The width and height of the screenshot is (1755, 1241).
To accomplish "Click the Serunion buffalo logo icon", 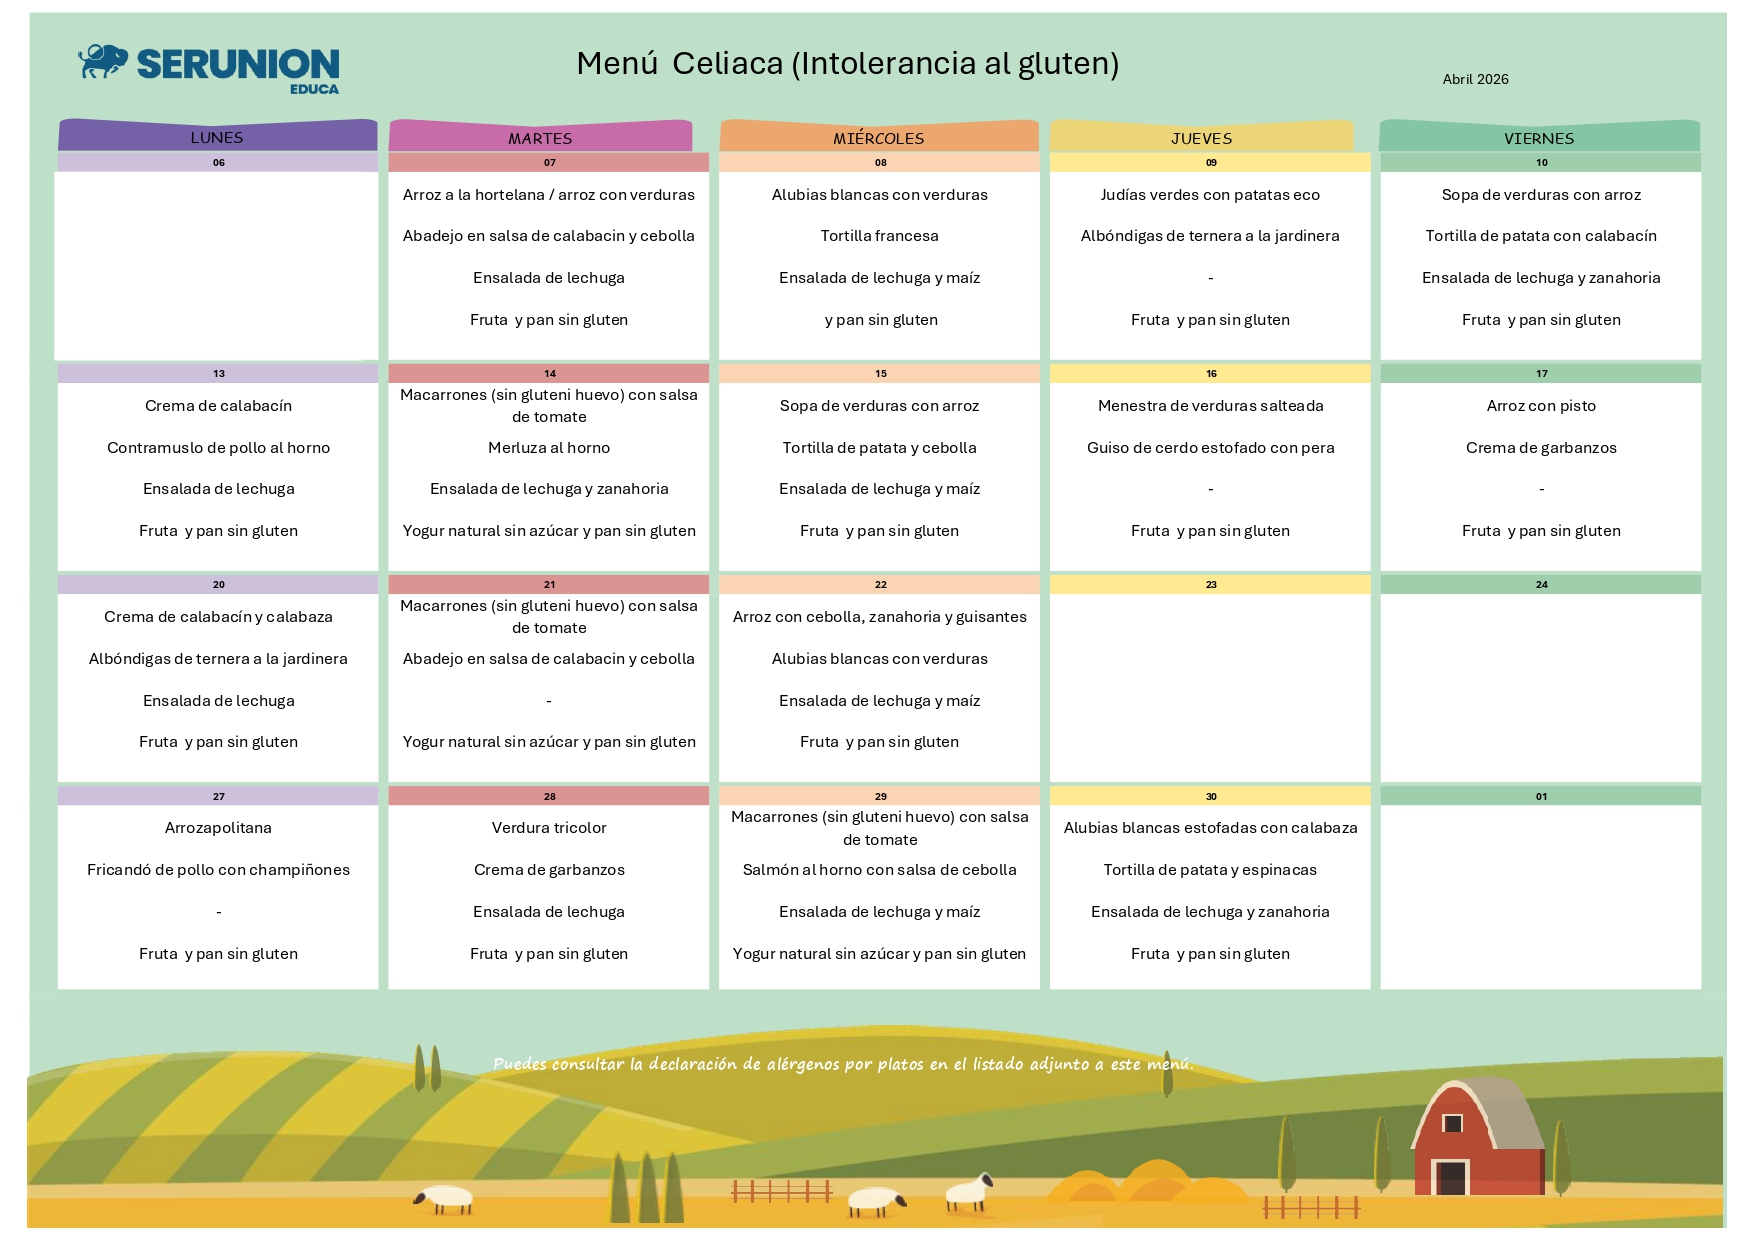I will [103, 61].
